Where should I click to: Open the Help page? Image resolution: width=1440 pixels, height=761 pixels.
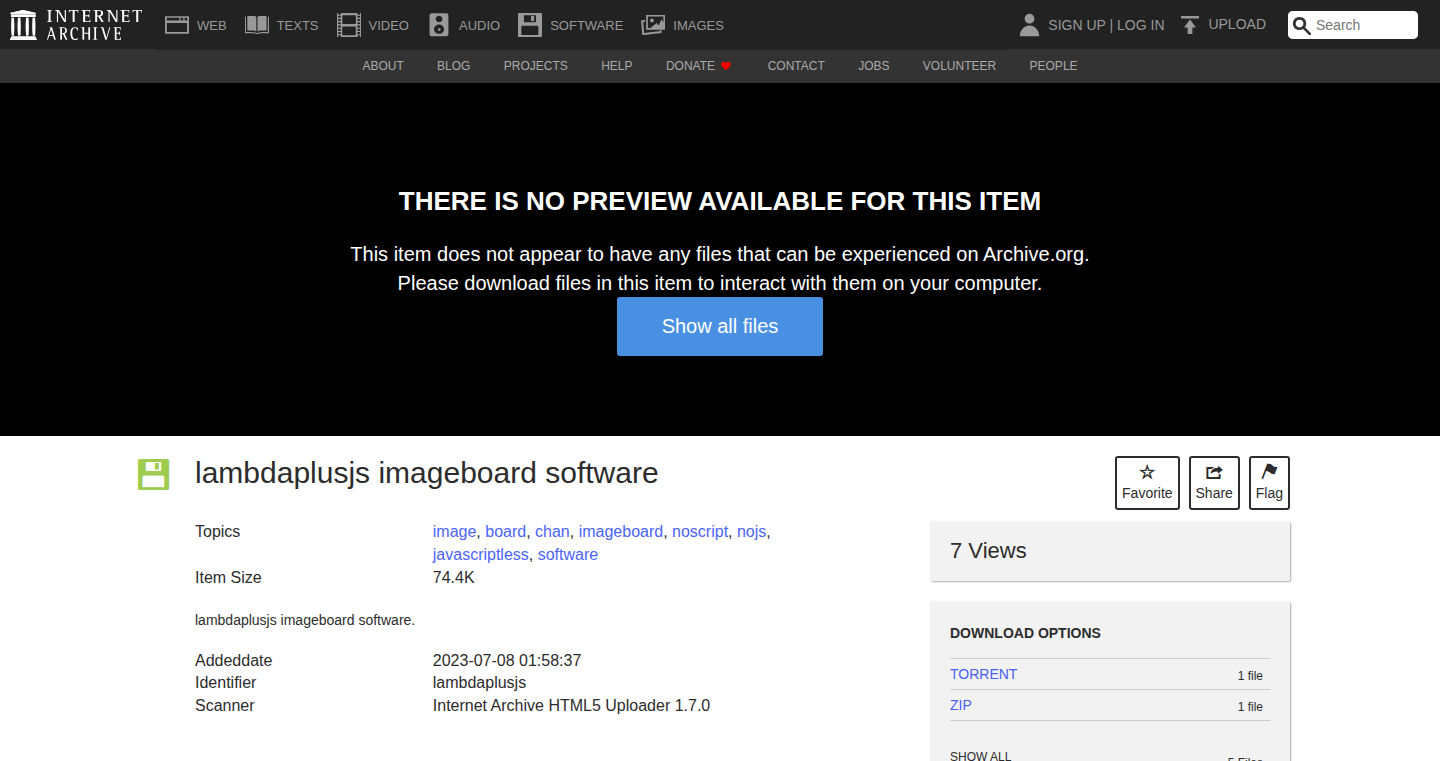tap(616, 66)
